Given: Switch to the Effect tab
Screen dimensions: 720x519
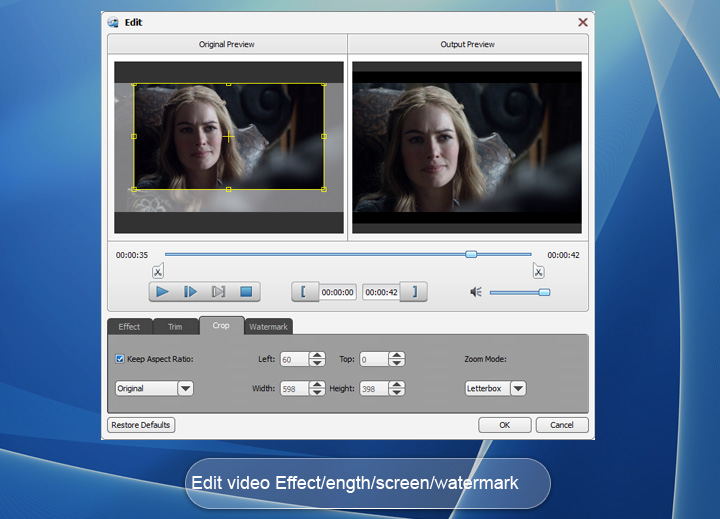Looking at the screenshot, I should tap(129, 327).
